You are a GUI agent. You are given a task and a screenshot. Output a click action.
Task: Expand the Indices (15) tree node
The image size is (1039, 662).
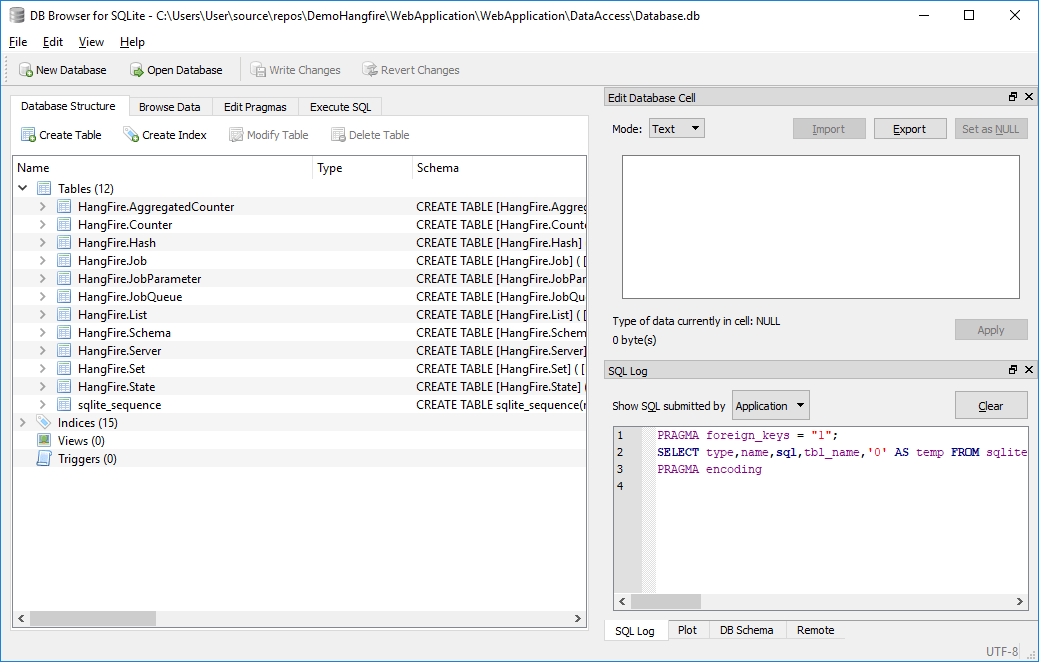tap(23, 422)
